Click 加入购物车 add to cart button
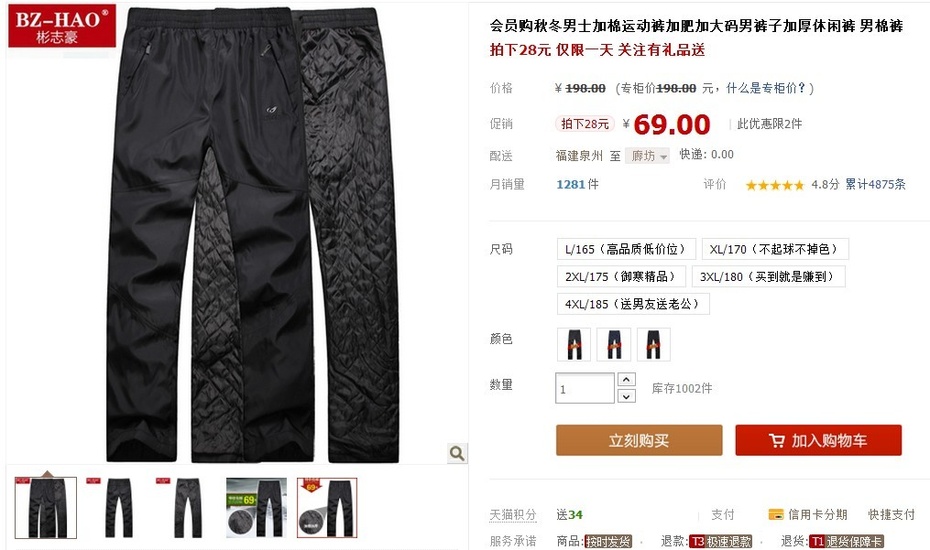930x550 pixels. click(x=818, y=440)
